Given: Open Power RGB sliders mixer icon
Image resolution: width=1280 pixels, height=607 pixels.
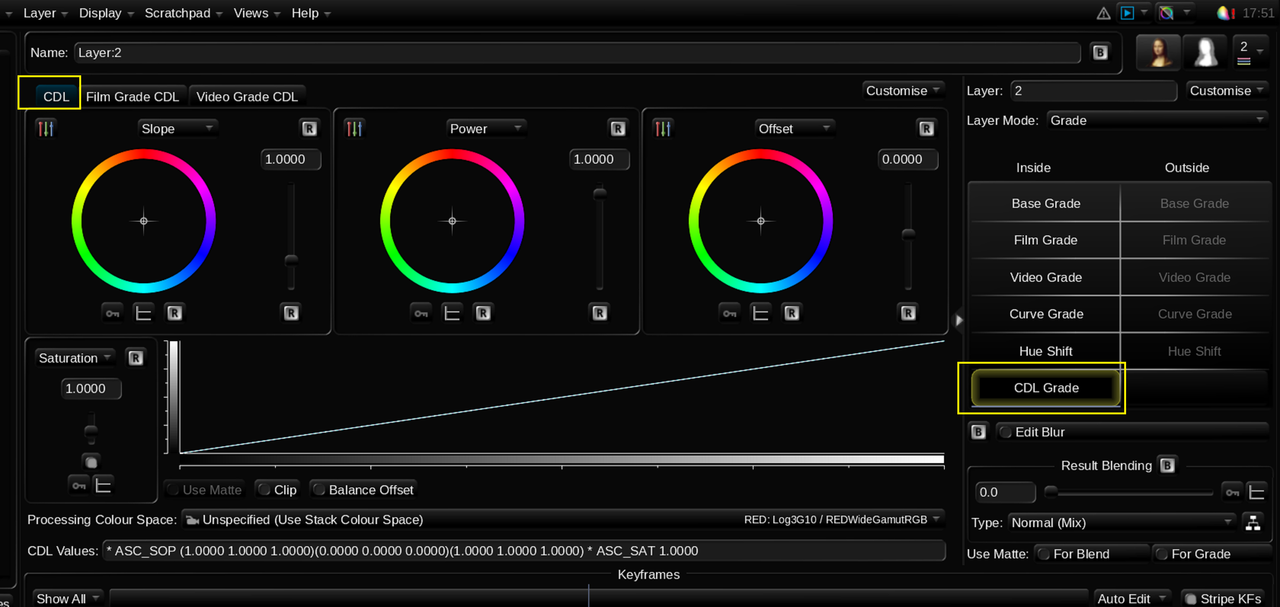Looking at the screenshot, I should (354, 128).
